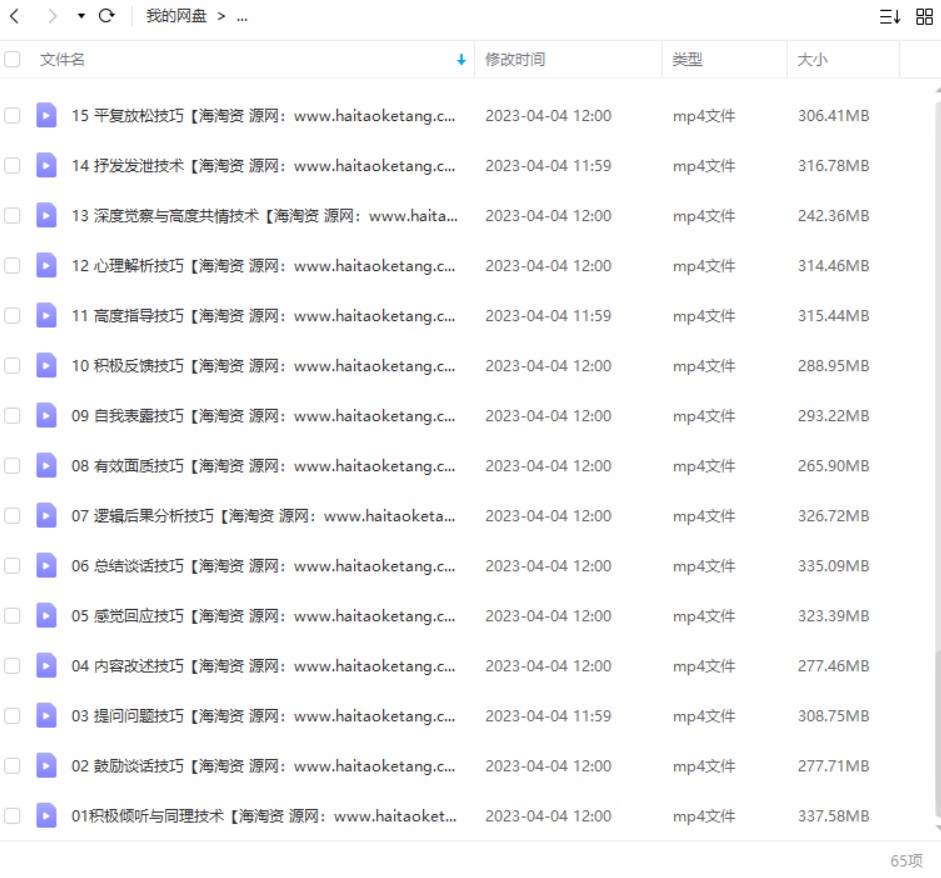The height and width of the screenshot is (878, 941).
Task: Sort by 大小 column
Action: (812, 59)
